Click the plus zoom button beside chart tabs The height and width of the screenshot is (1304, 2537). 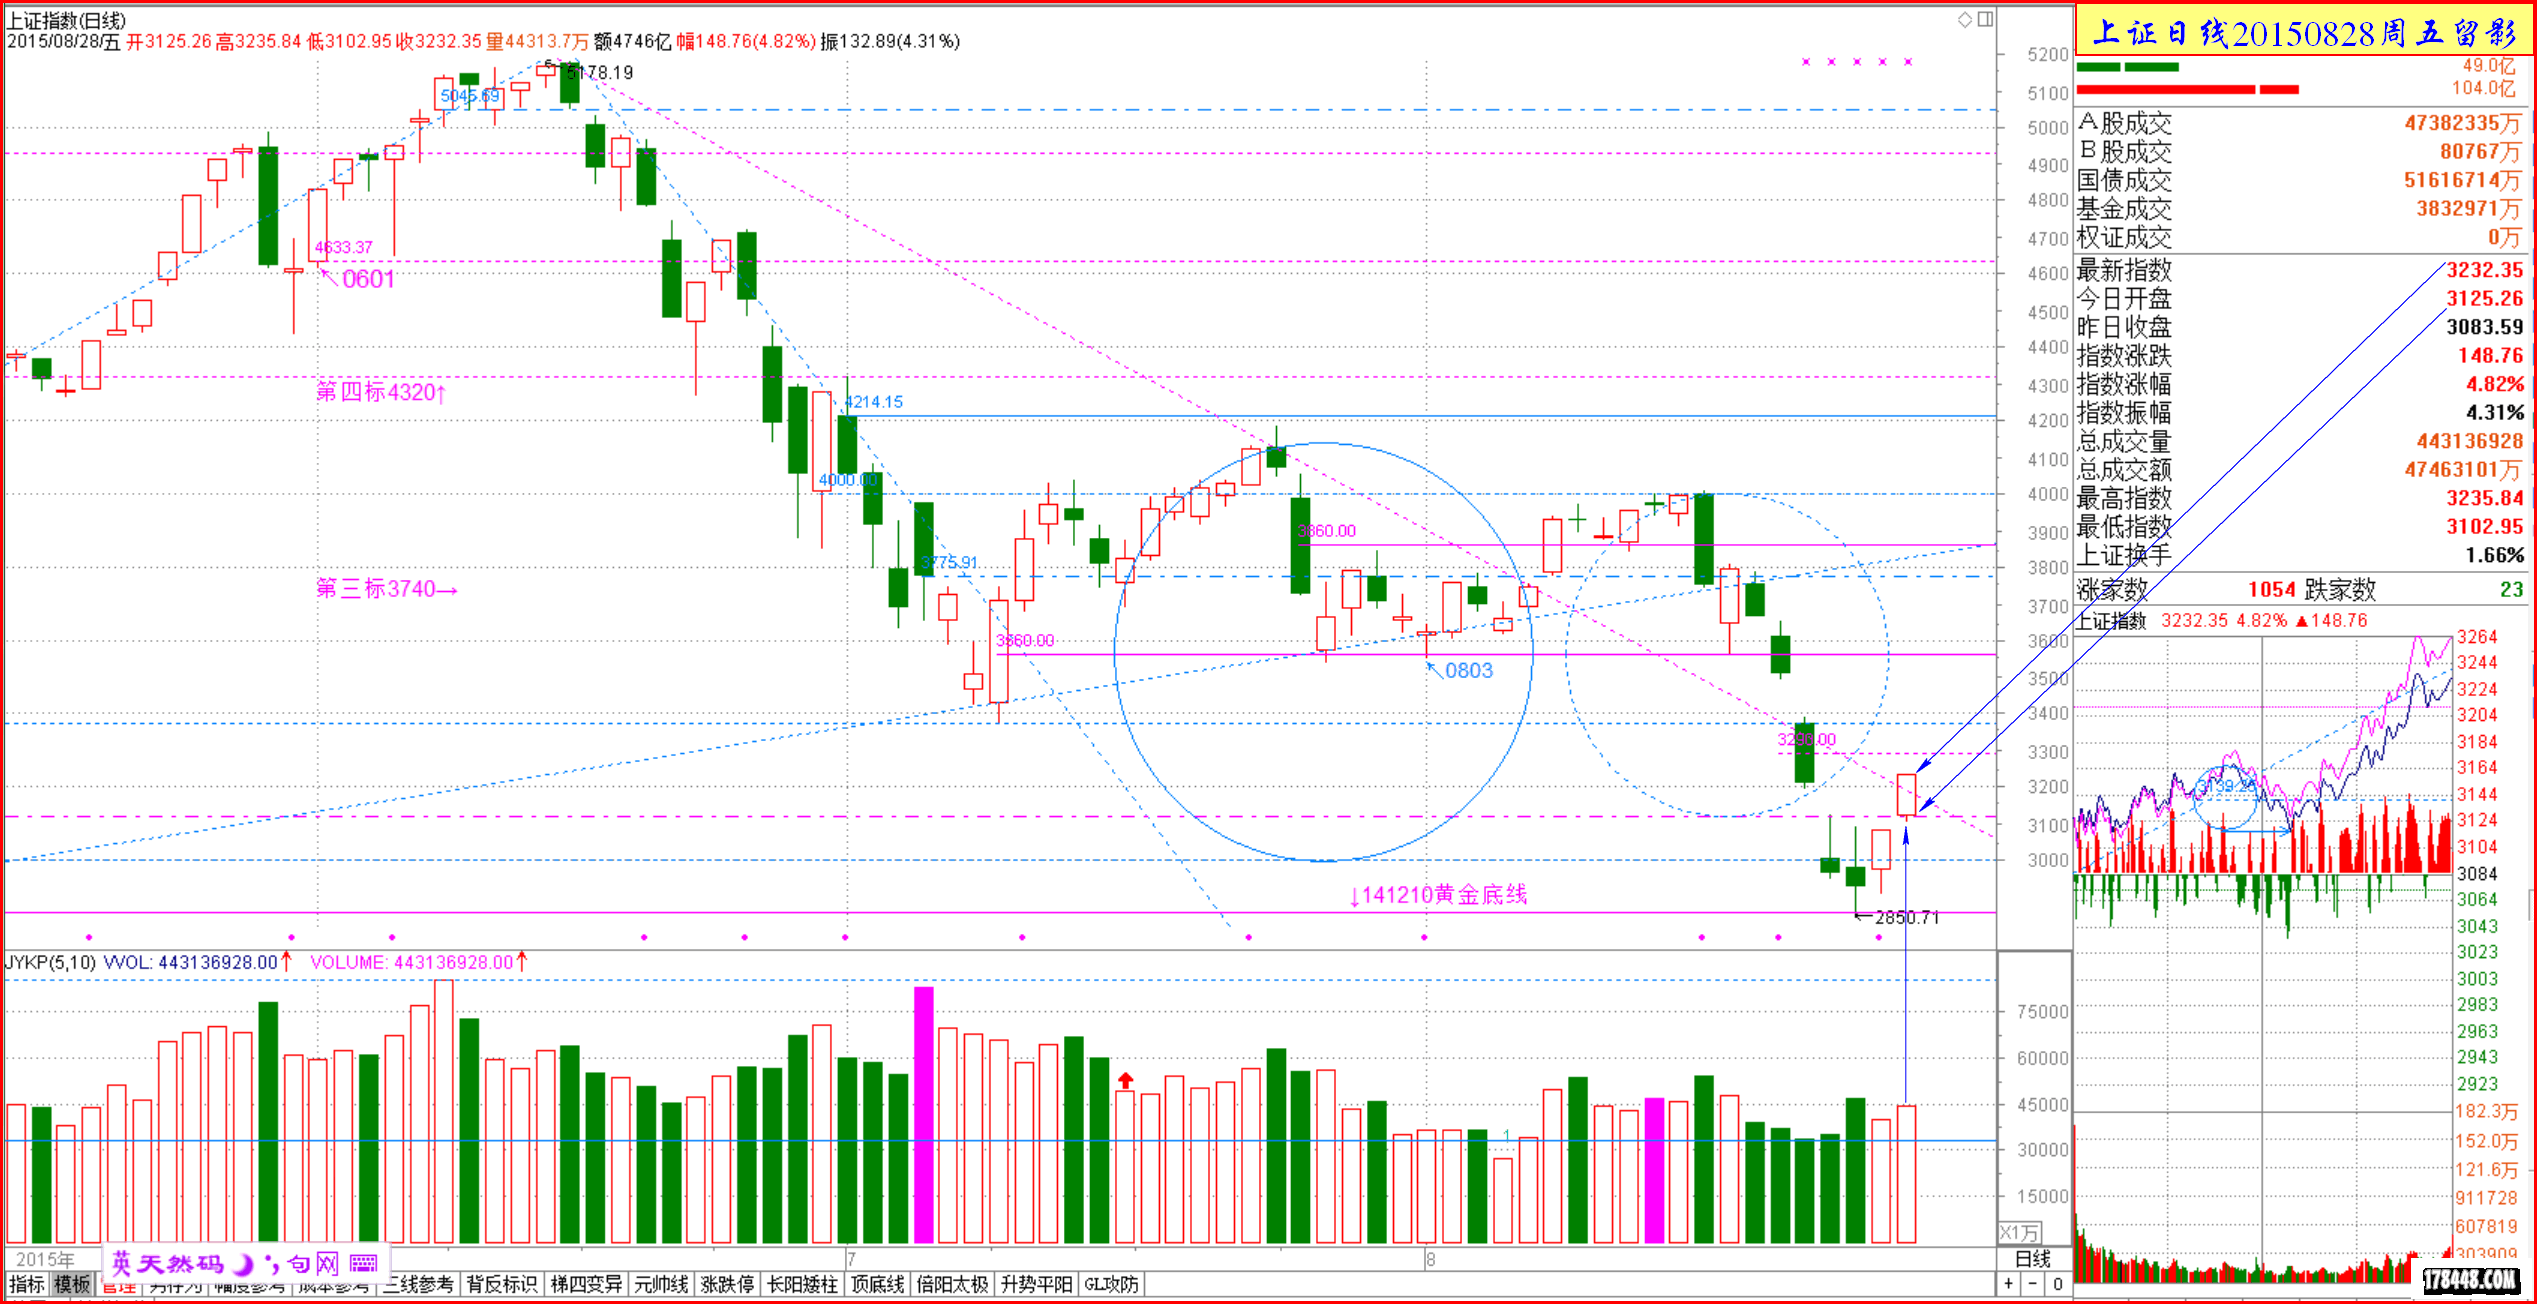2009,1284
